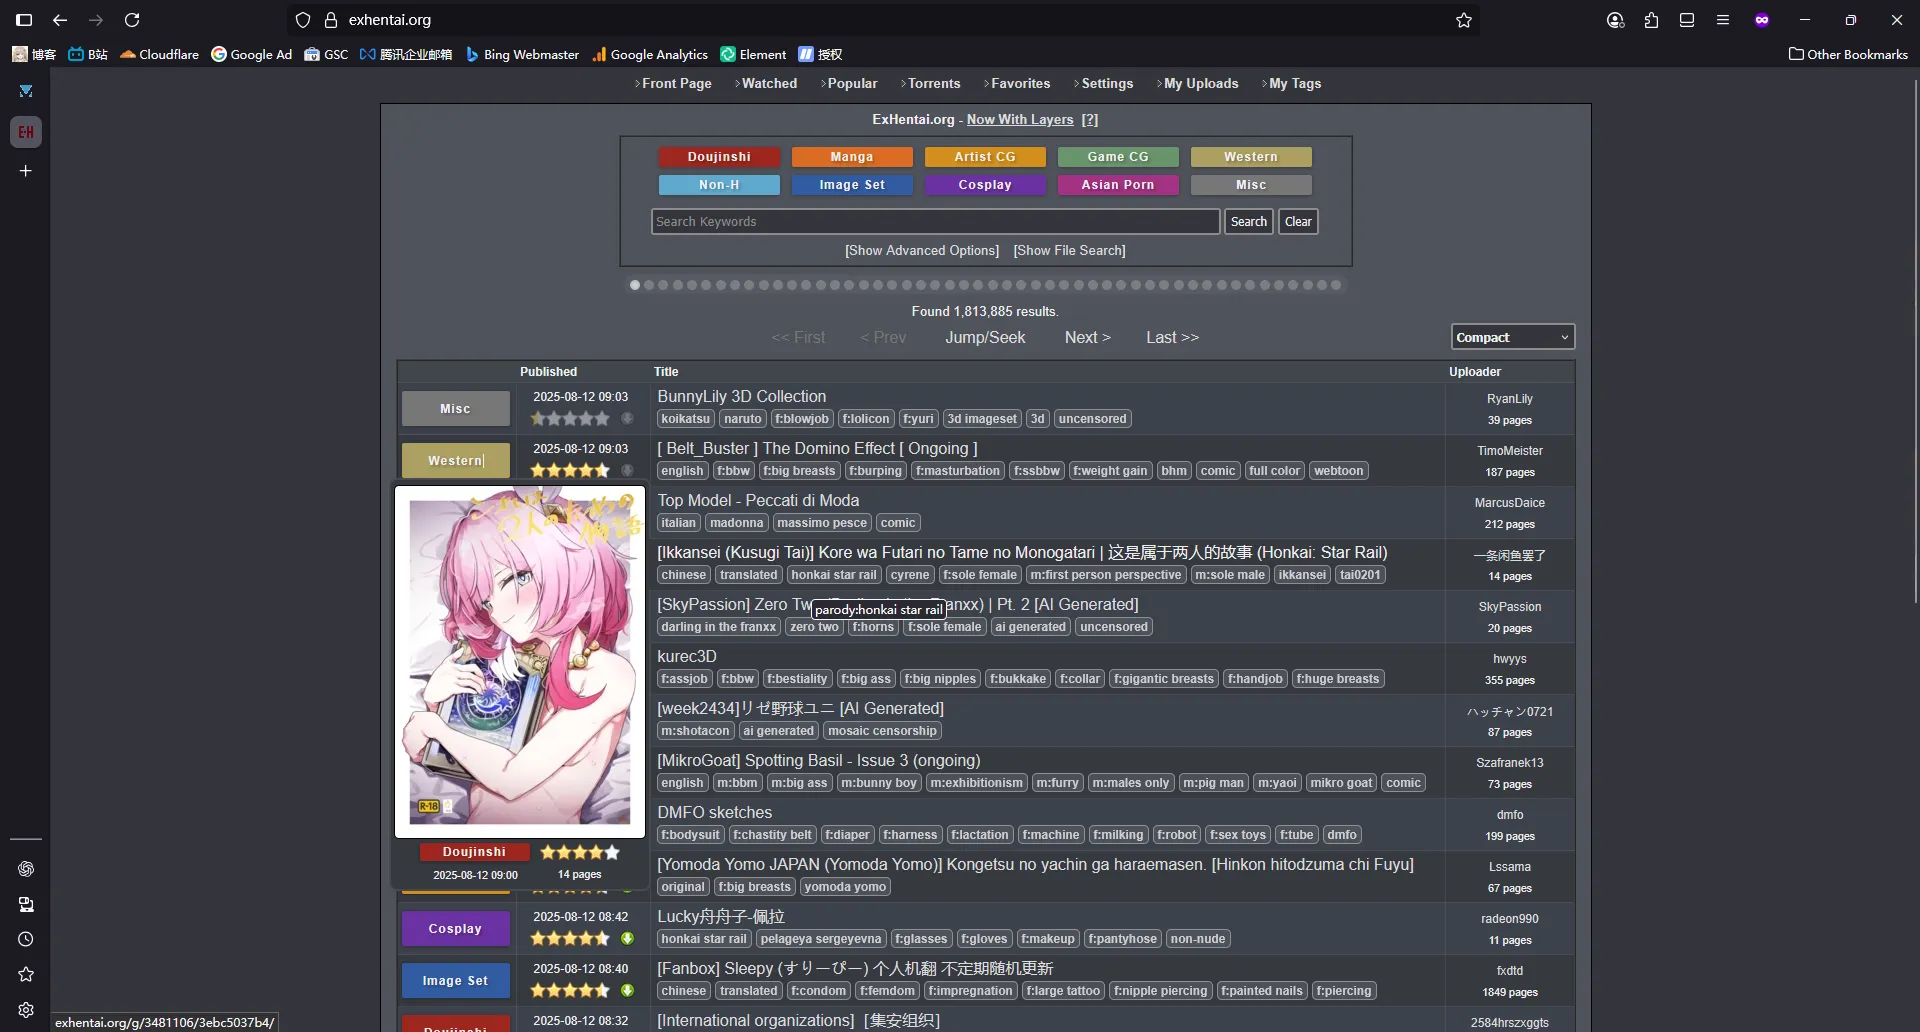Viewport: 1920px width, 1032px height.
Task: Open the browser extensions icon
Action: 1651,20
